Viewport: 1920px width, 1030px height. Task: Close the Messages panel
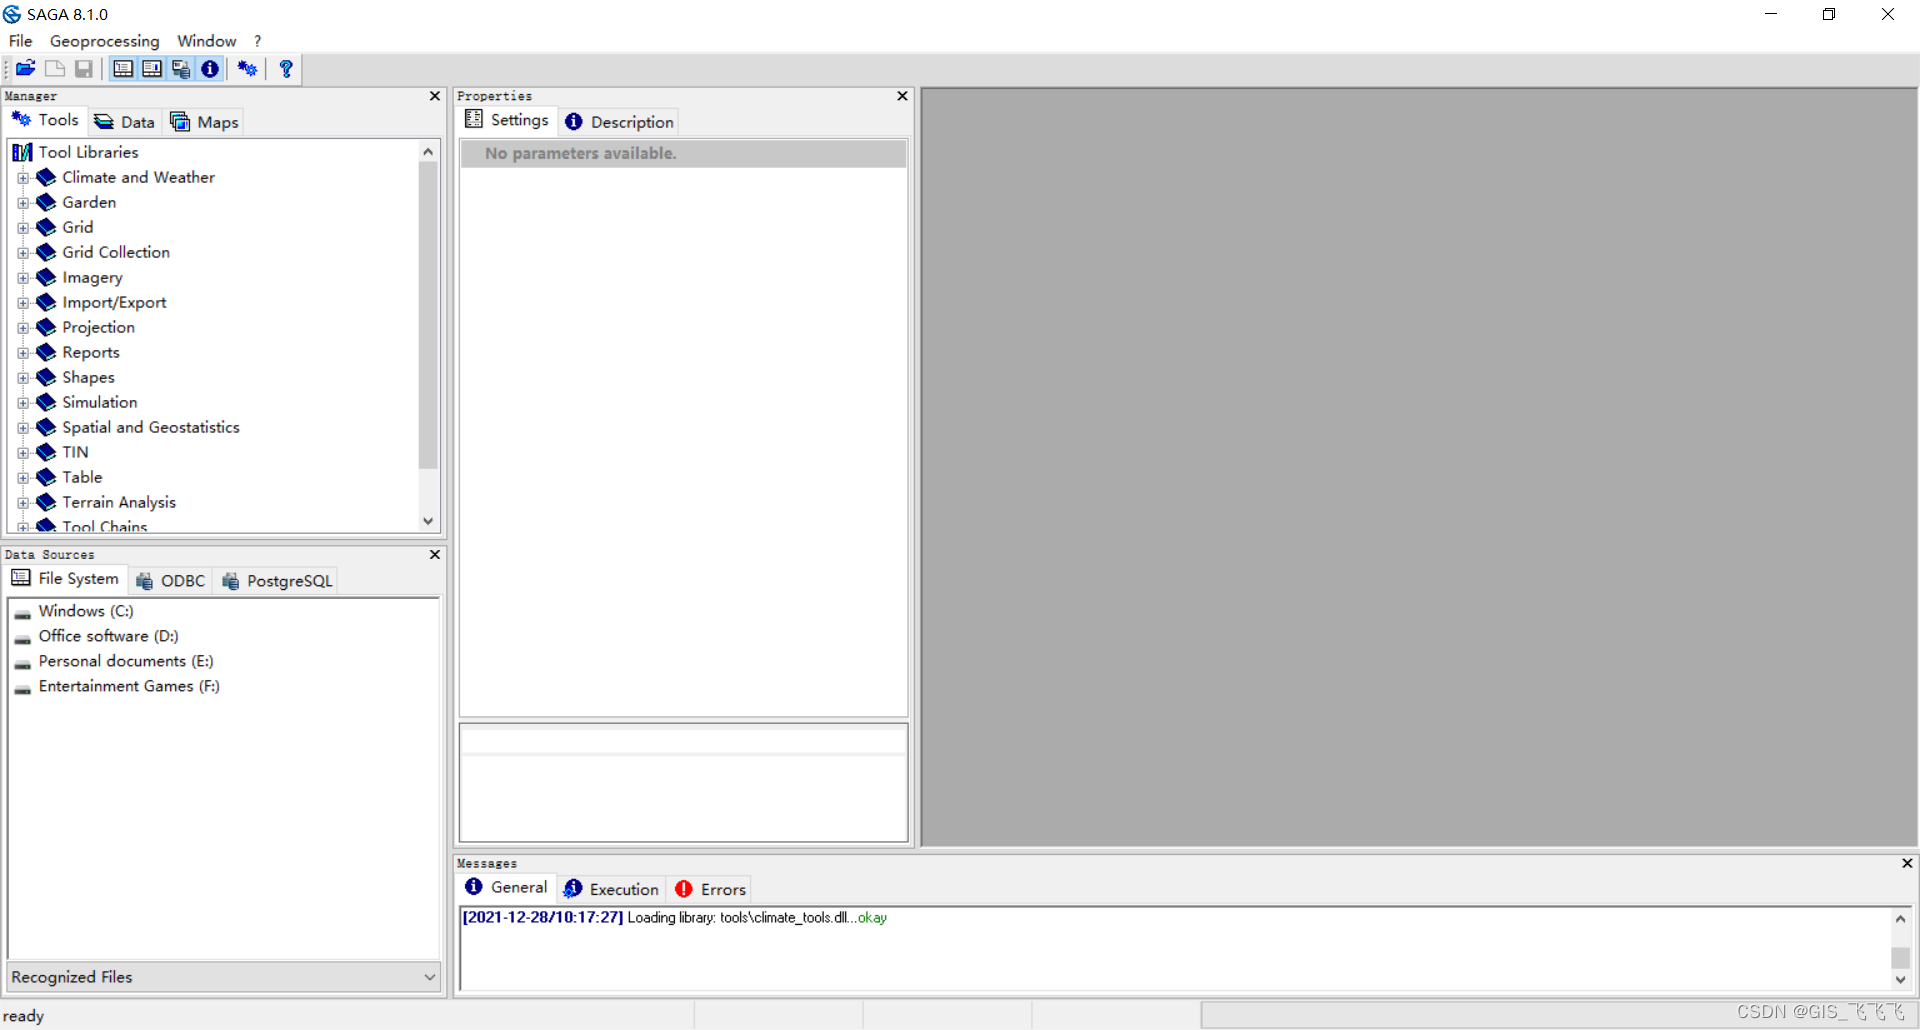[1907, 863]
